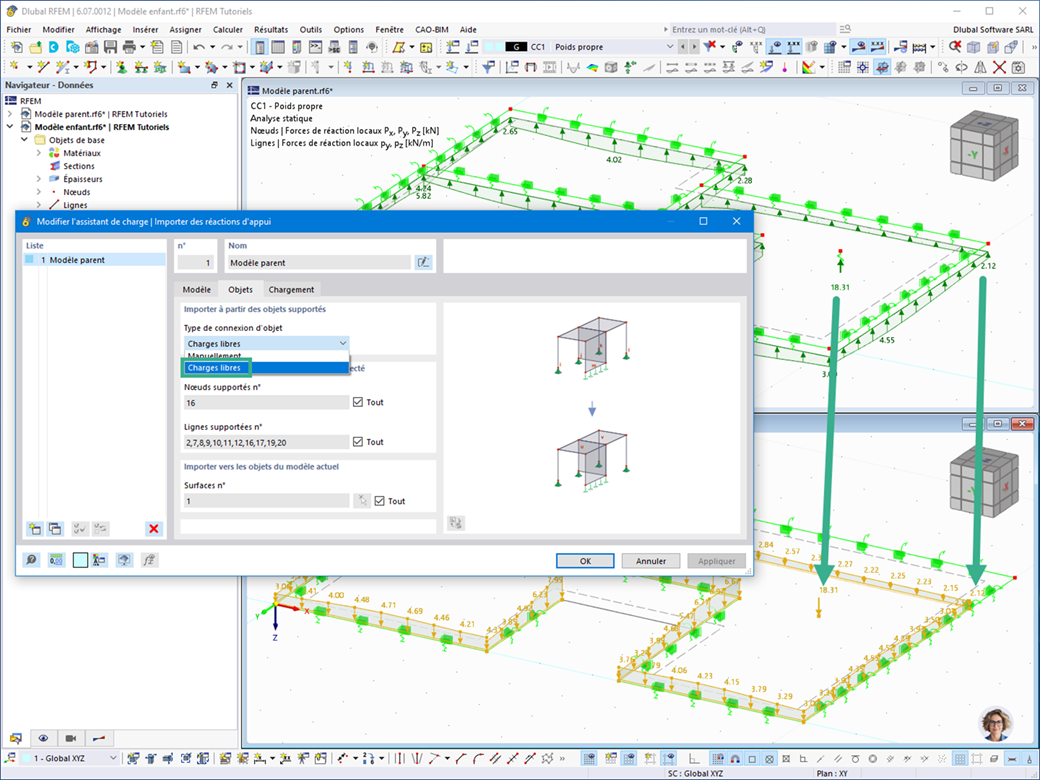Toggle the Tables panel display icon
Screen dimensions: 1040x780
click(x=279, y=47)
